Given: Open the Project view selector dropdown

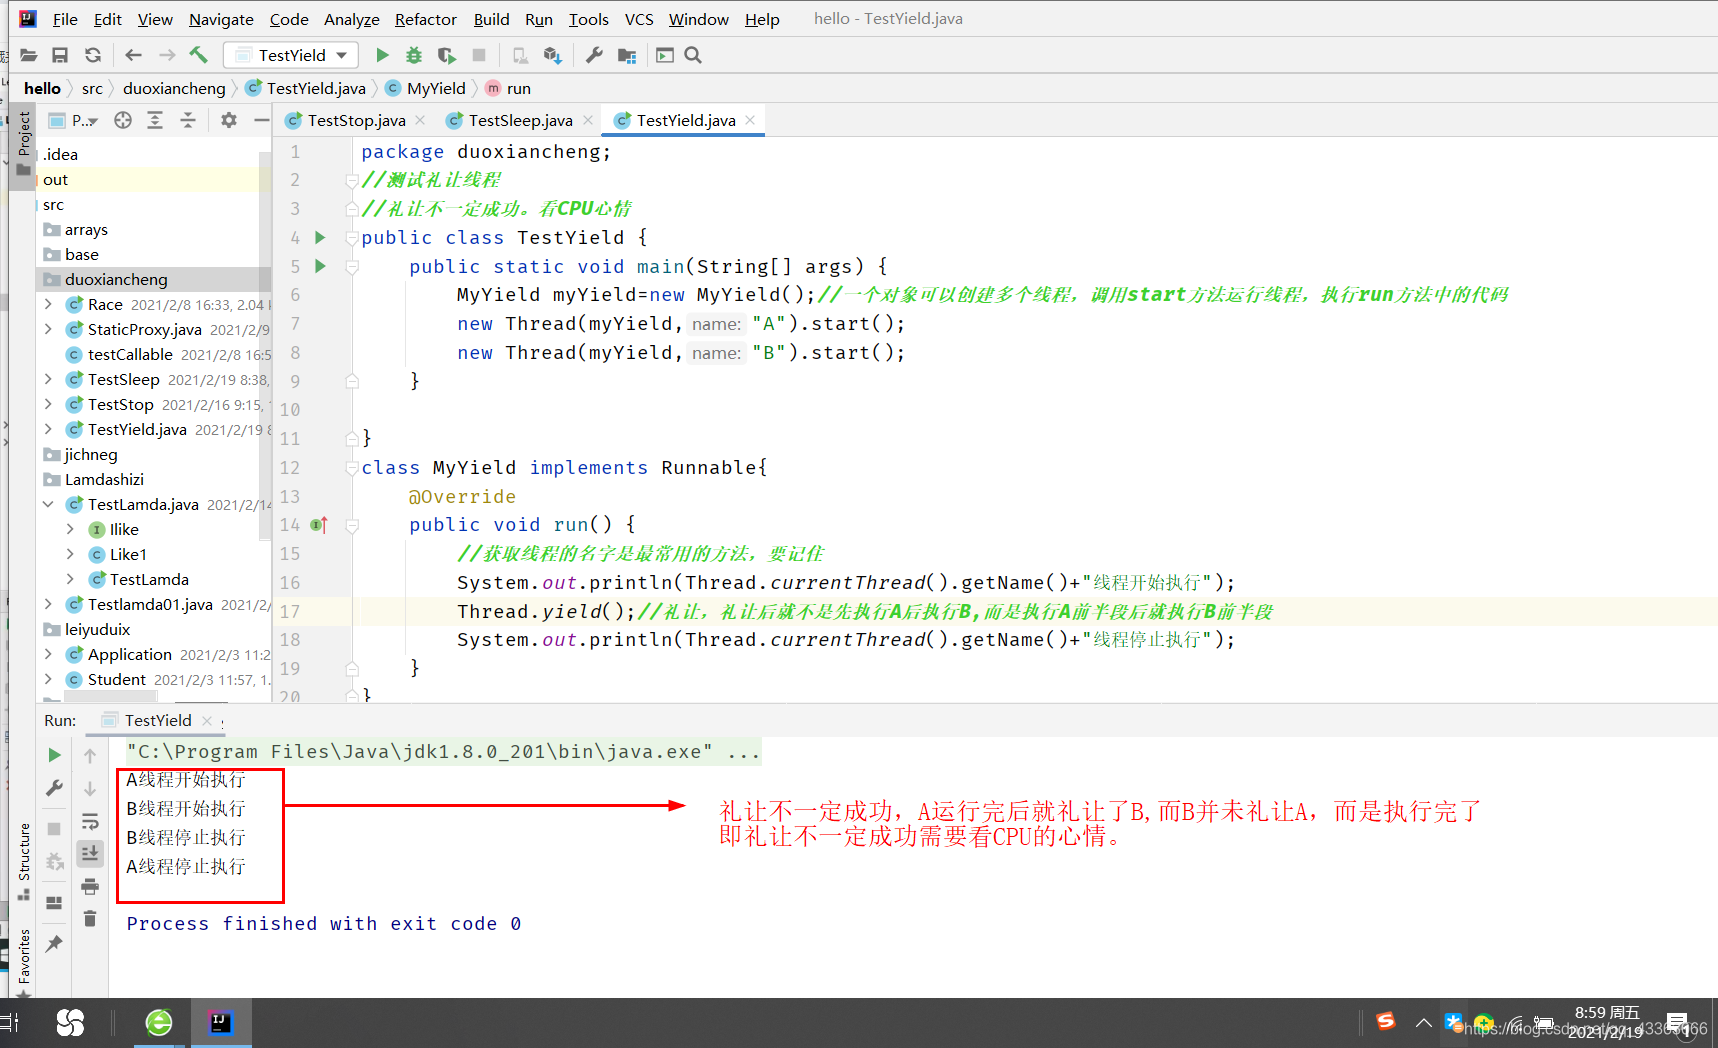Looking at the screenshot, I should click(85, 120).
